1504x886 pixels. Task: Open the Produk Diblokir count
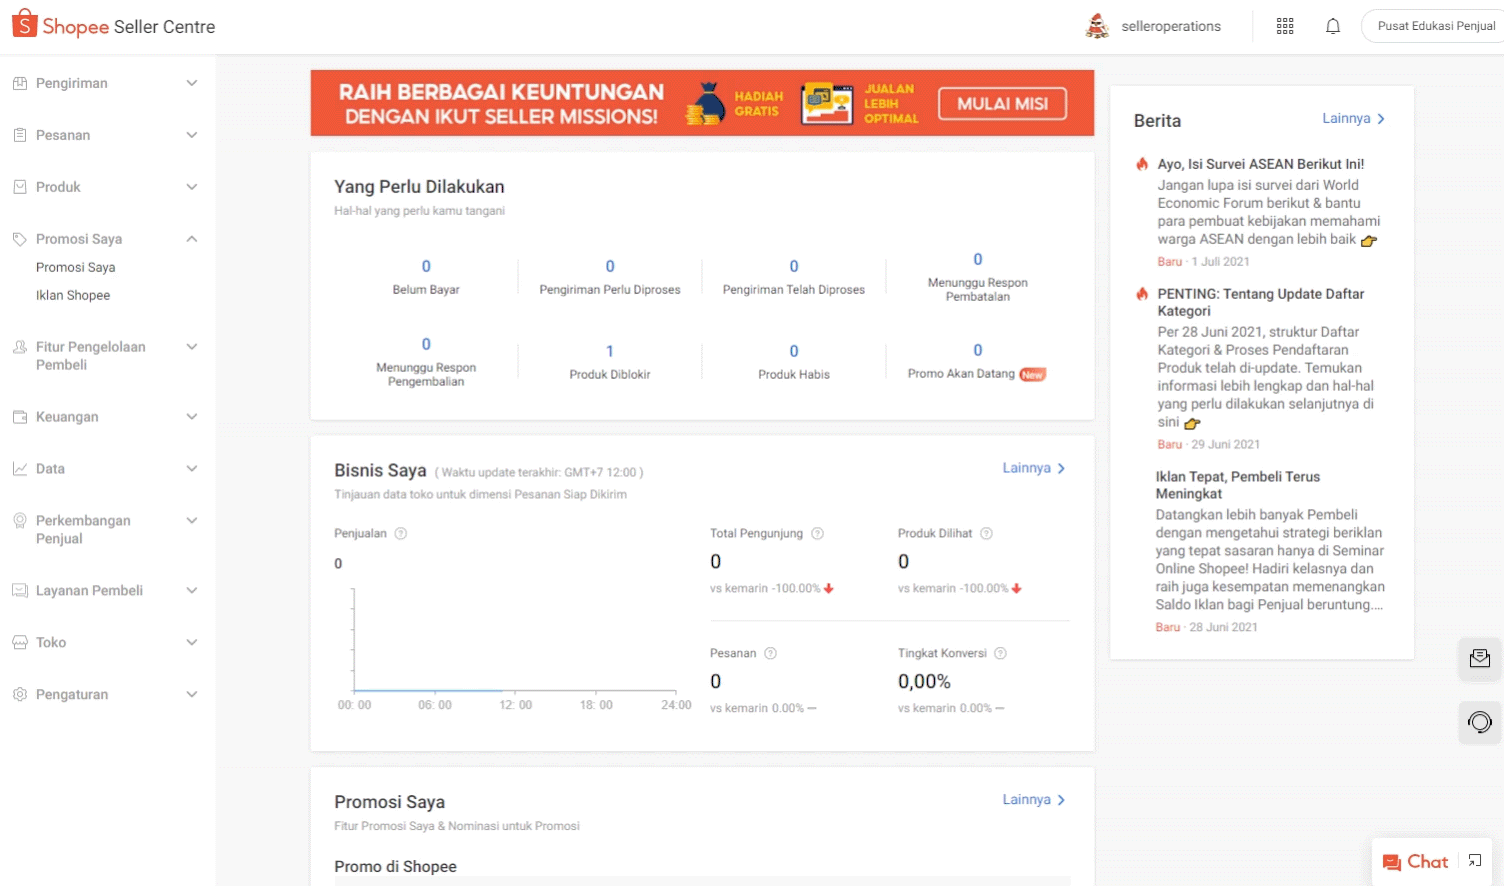coord(610,352)
